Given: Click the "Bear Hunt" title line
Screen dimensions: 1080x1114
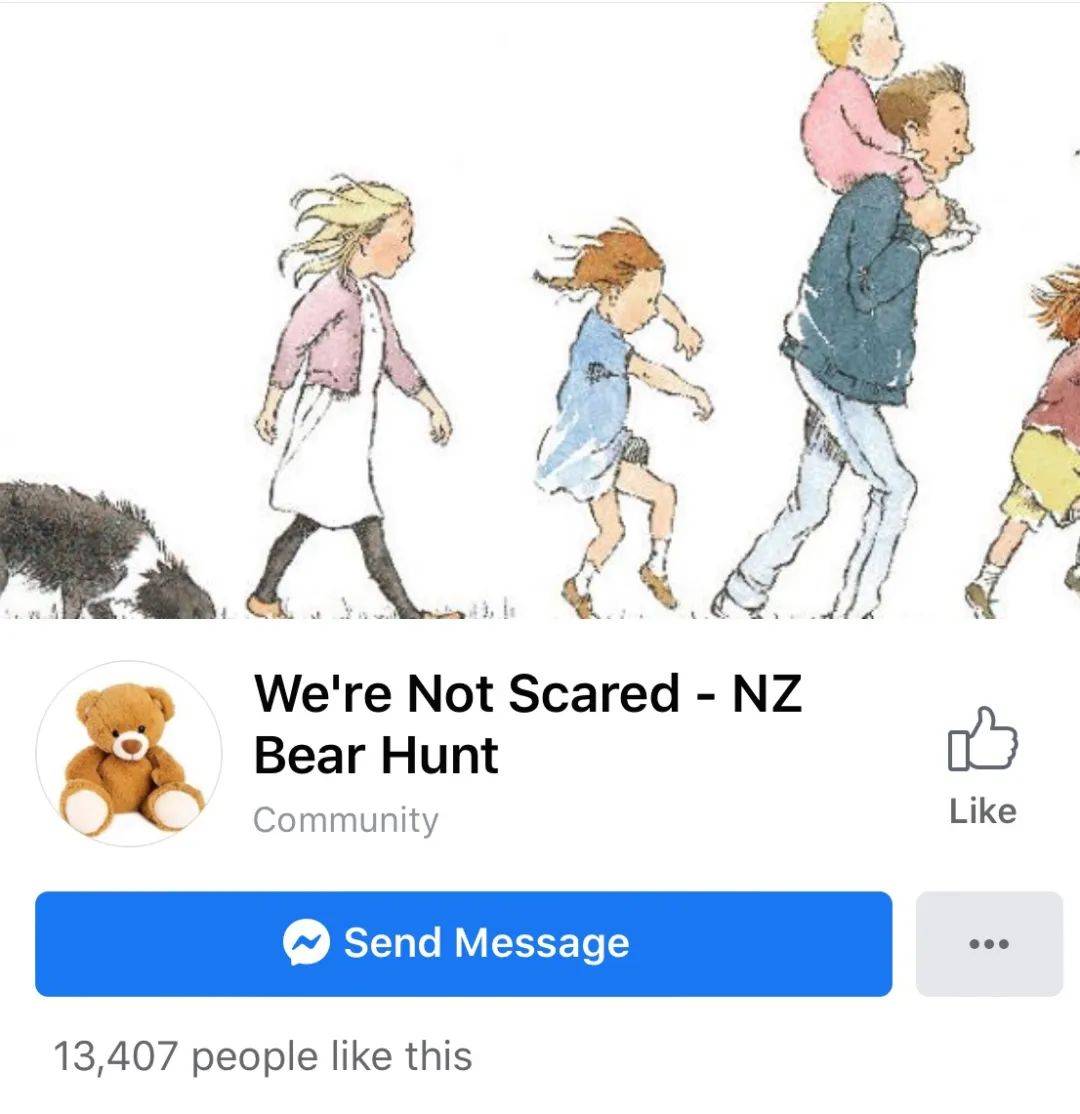Looking at the screenshot, I should (x=376, y=755).
